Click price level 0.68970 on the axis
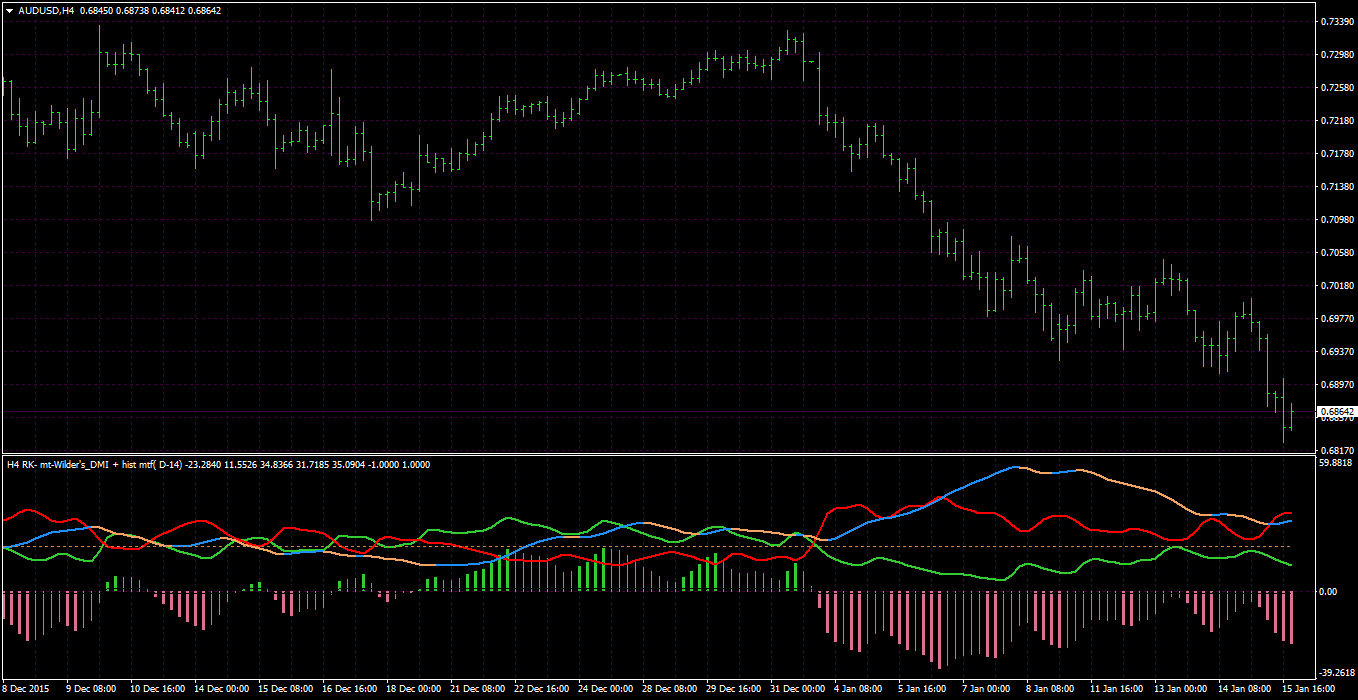Viewport: 1358px width, 700px height. (1337, 385)
